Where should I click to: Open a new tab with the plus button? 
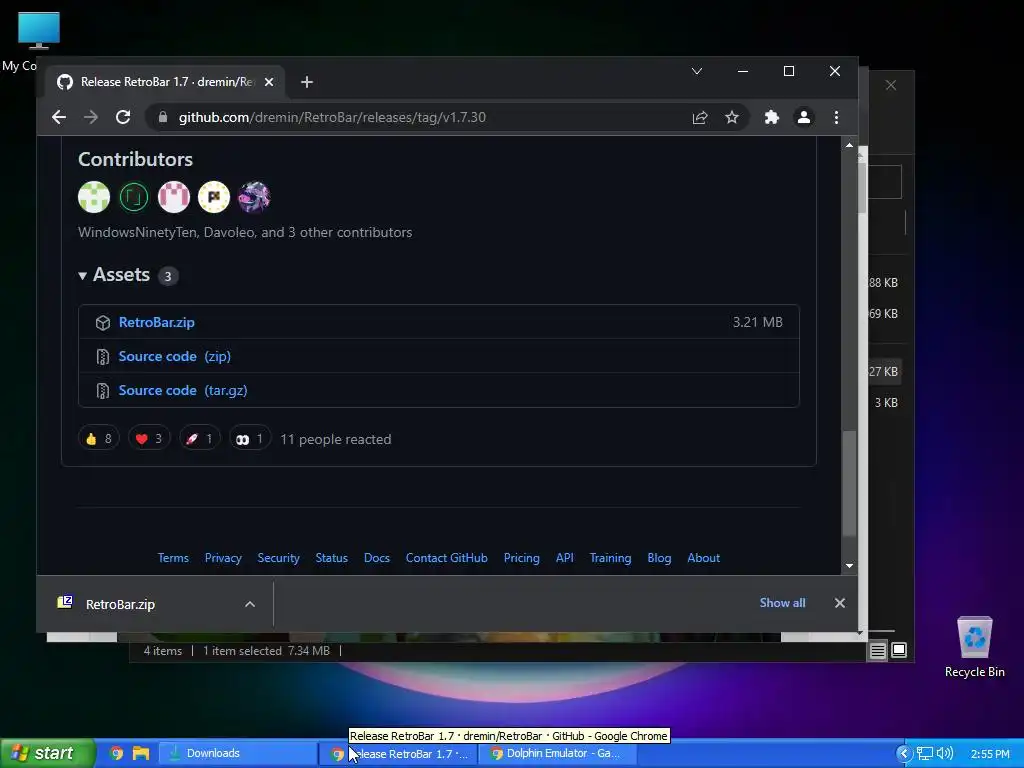tap(307, 82)
